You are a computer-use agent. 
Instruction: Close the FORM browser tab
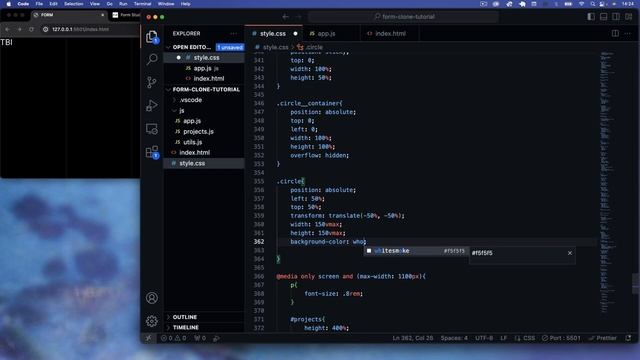tap(102, 15)
